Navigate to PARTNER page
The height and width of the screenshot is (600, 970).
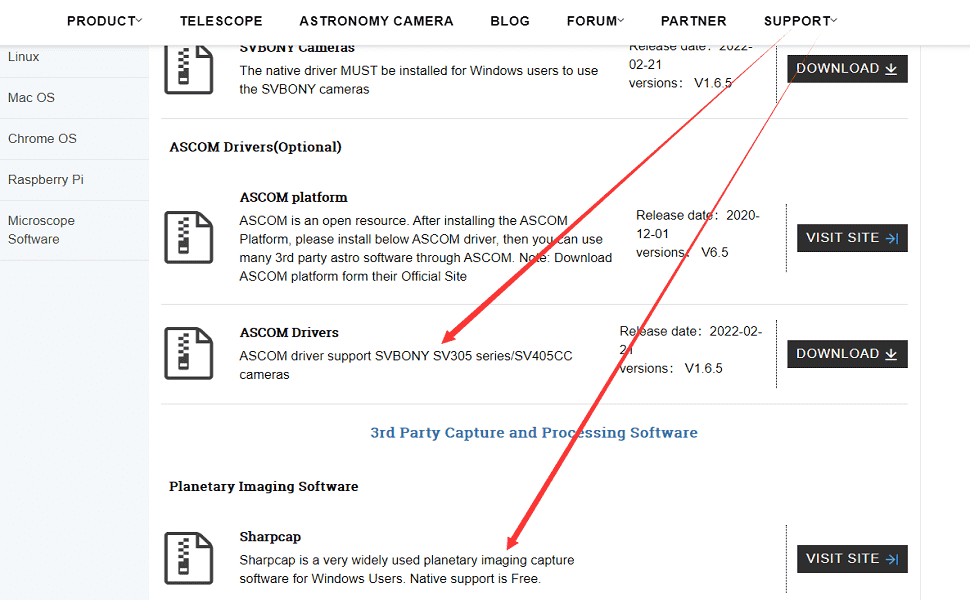tap(694, 21)
